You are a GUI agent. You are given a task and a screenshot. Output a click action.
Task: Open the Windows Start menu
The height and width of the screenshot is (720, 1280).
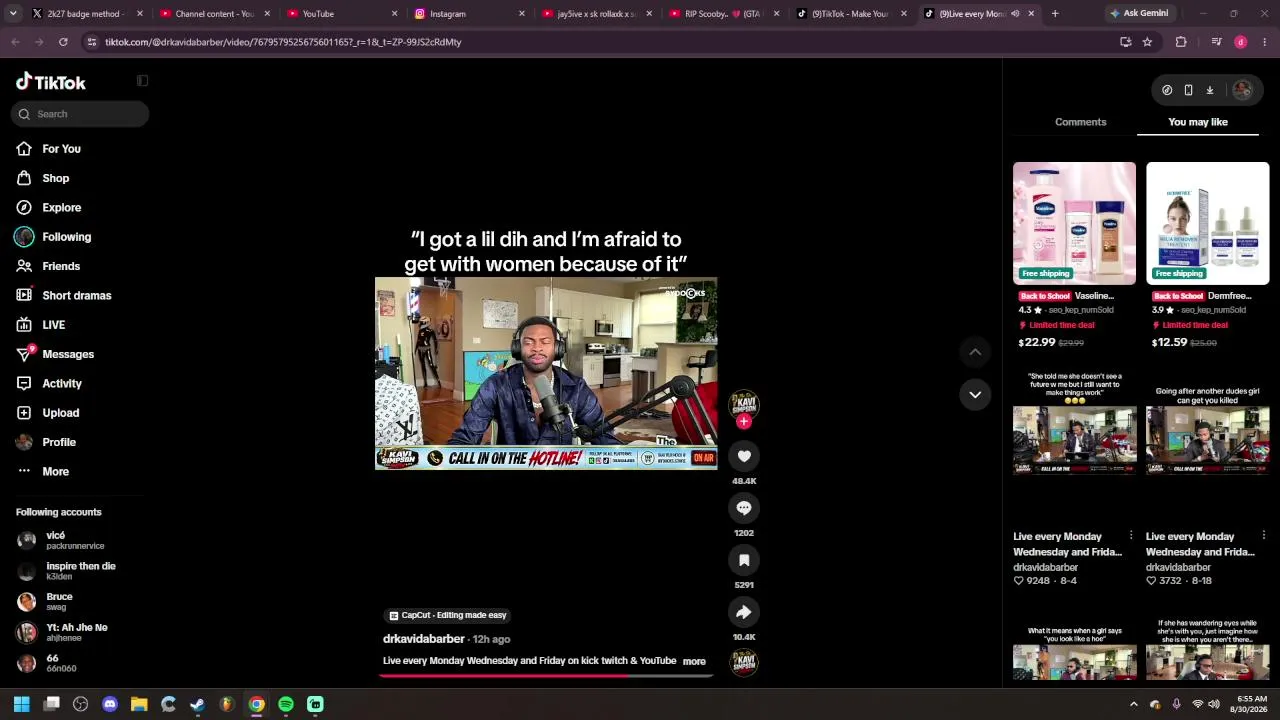pos(22,704)
